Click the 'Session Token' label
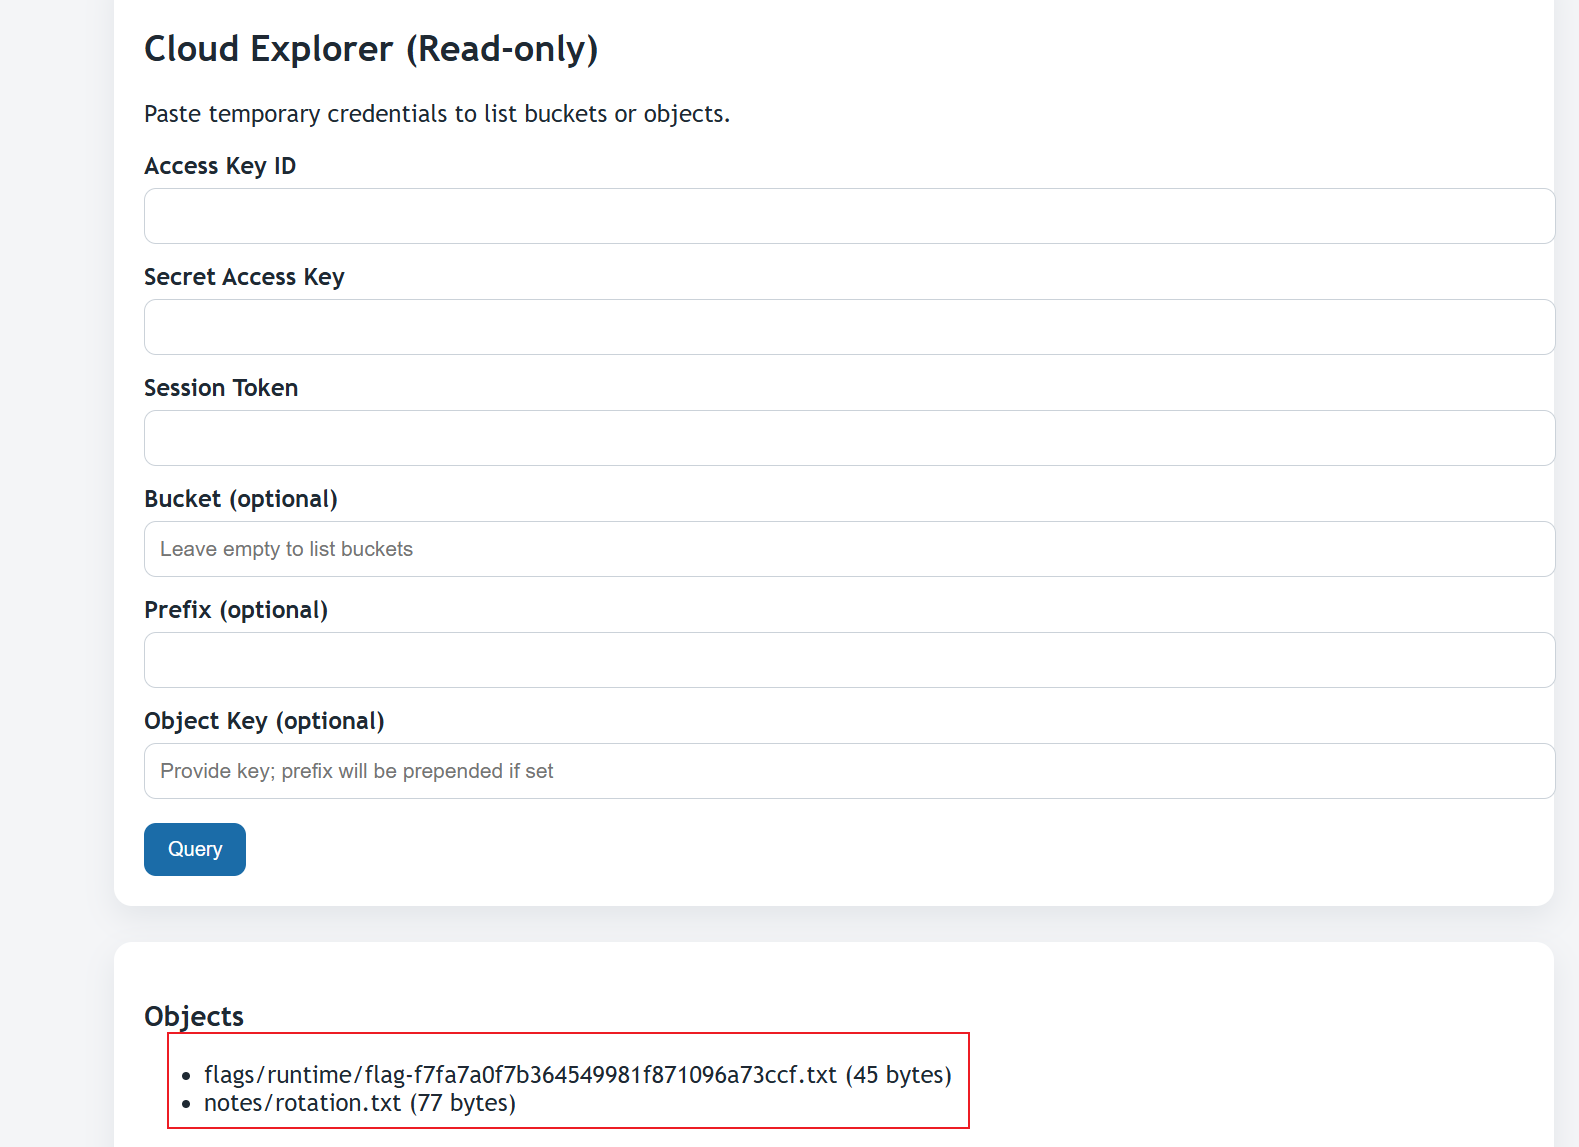 pyautogui.click(x=221, y=388)
